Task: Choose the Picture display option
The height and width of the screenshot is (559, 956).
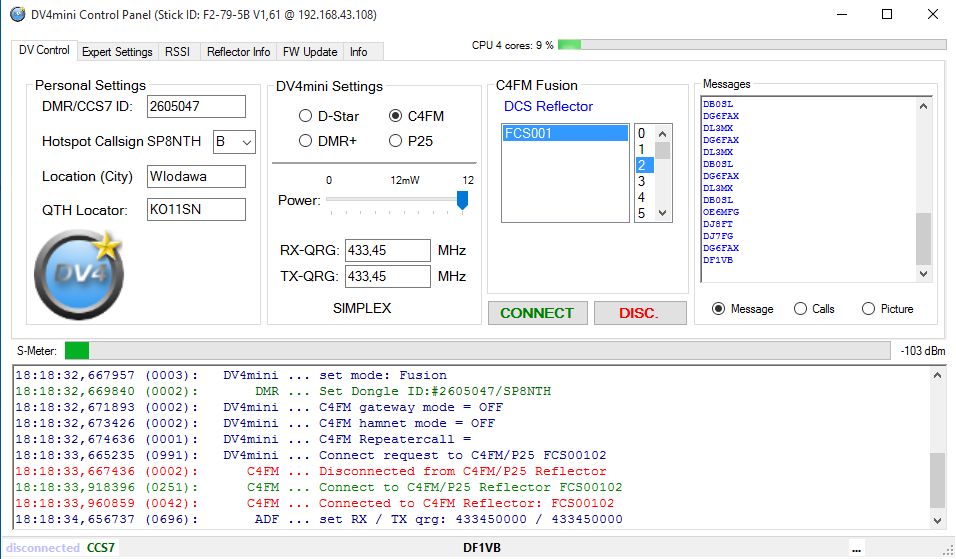Action: (x=868, y=308)
